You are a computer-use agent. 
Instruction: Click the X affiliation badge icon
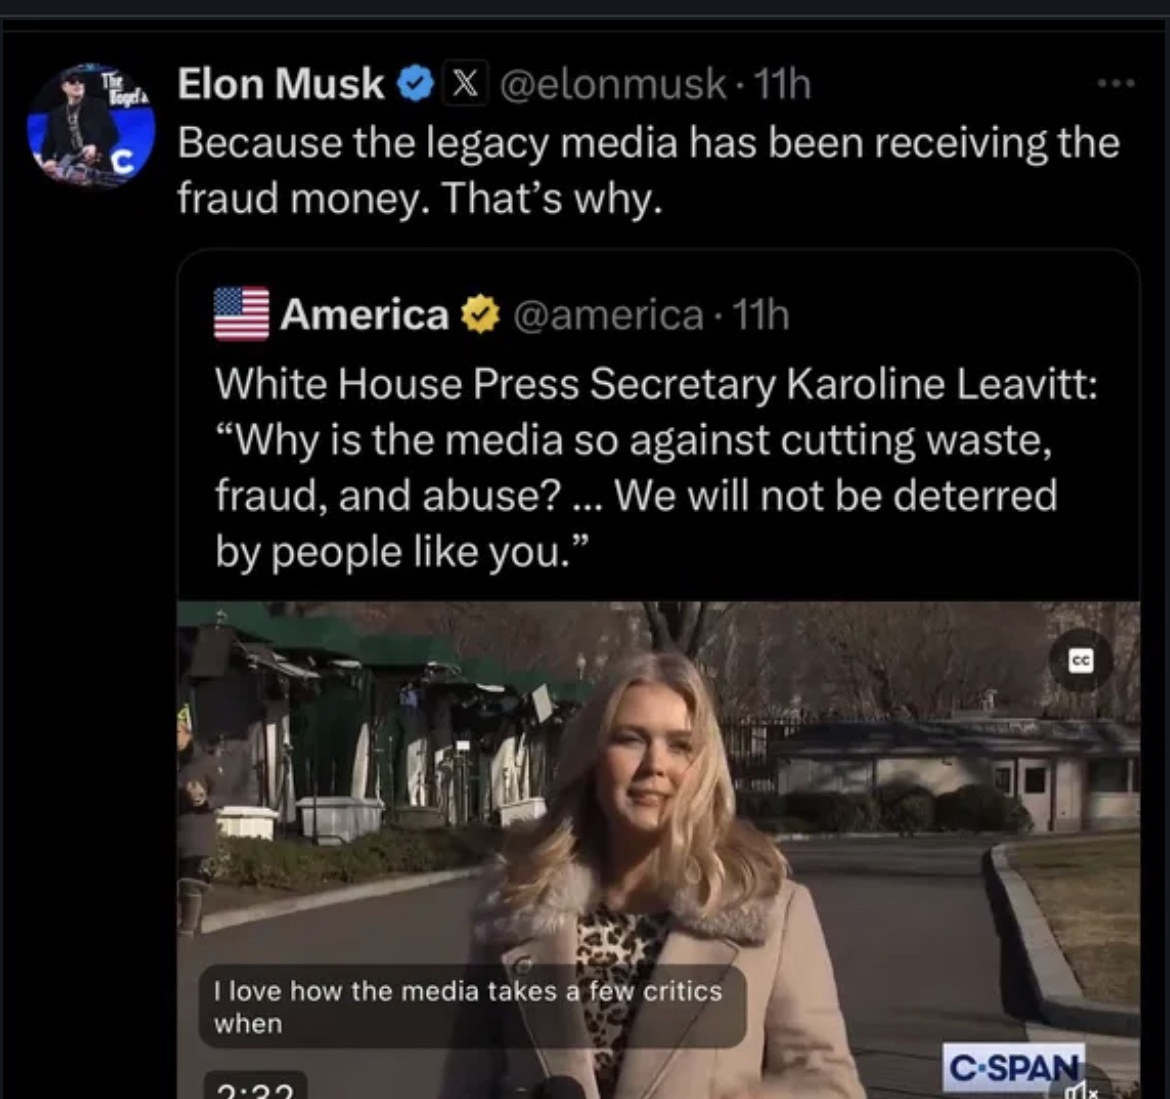click(461, 84)
